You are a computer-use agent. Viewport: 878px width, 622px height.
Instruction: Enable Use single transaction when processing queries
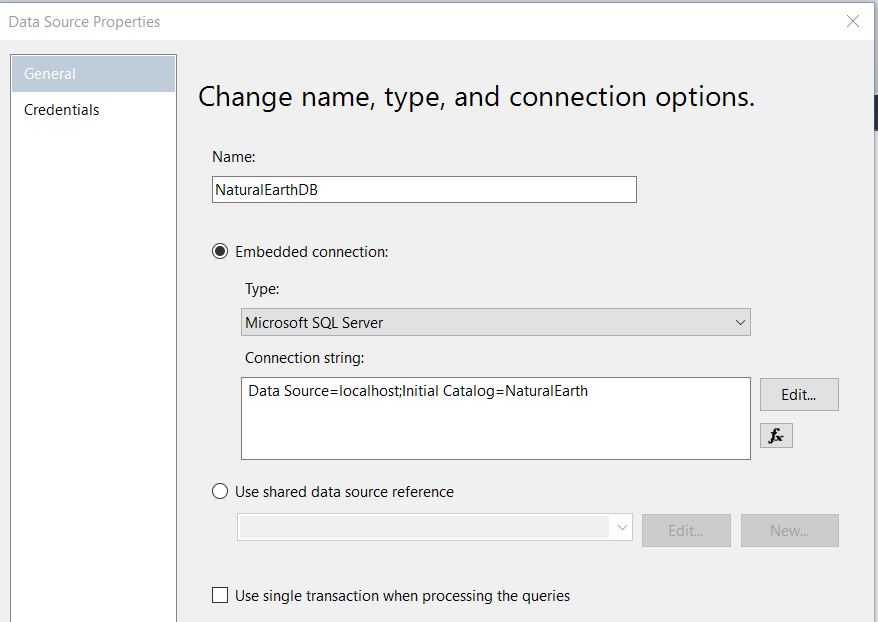click(220, 596)
